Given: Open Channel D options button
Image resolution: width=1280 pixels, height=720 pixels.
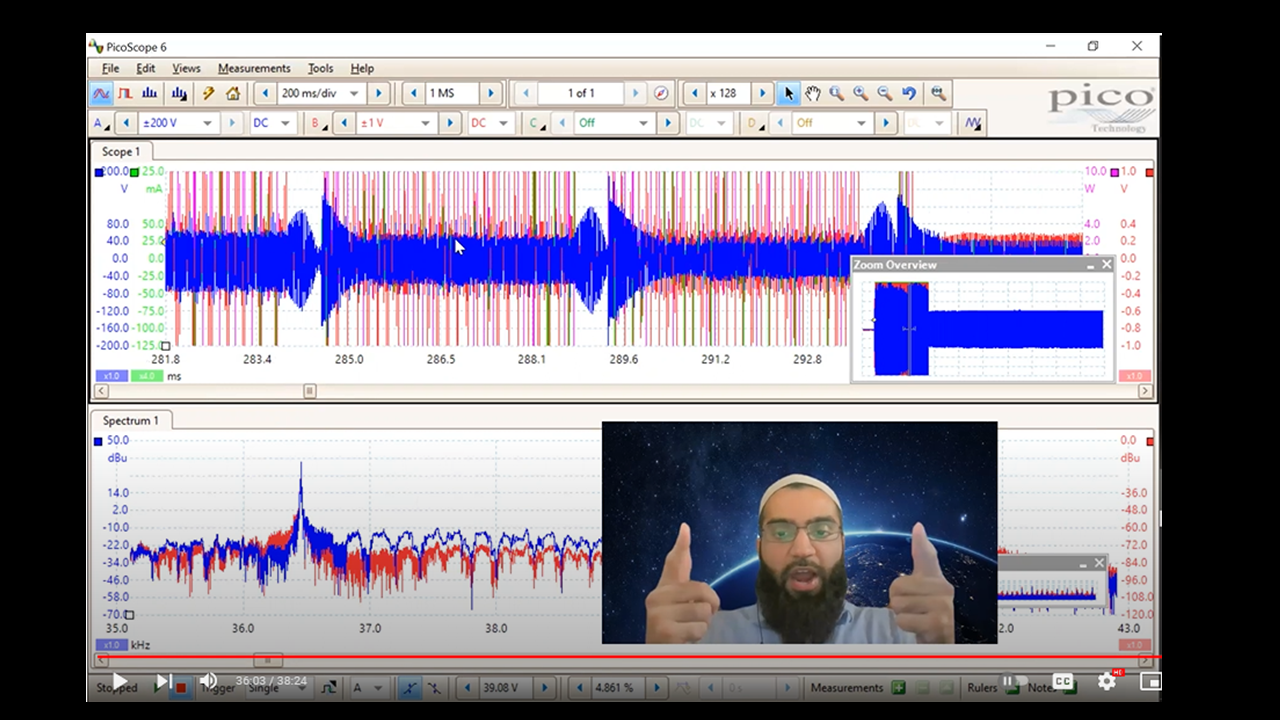Looking at the screenshot, I should pos(754,123).
